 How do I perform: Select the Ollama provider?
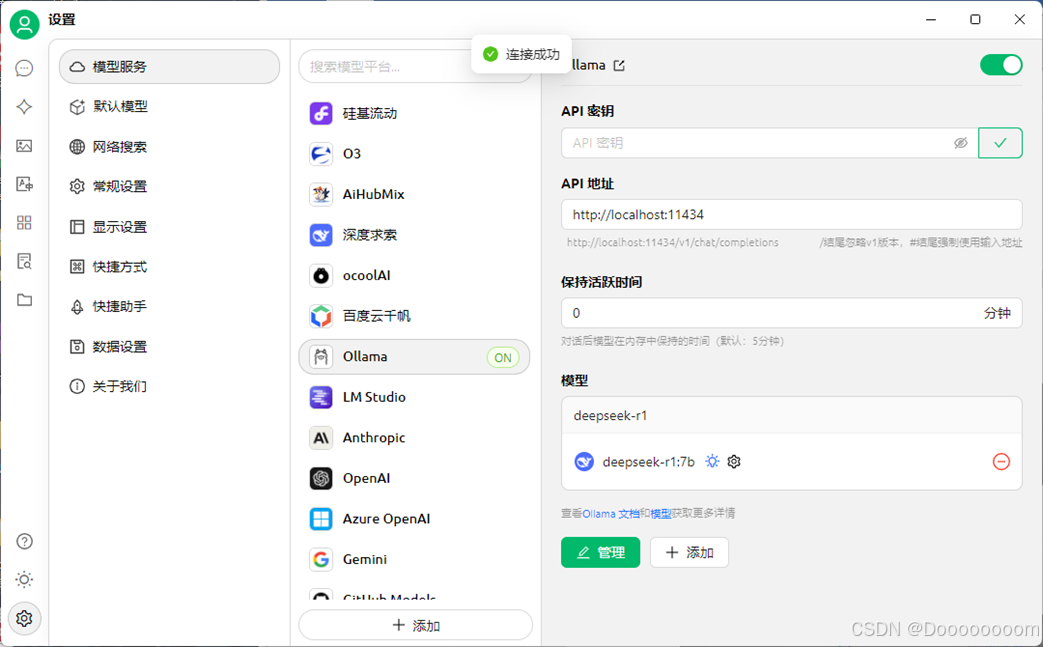coord(414,357)
